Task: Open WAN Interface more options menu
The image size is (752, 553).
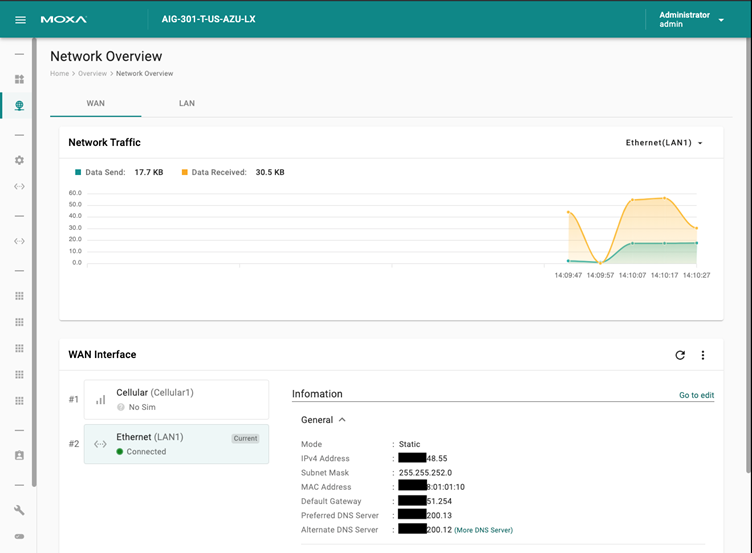Action: pyautogui.click(x=703, y=355)
